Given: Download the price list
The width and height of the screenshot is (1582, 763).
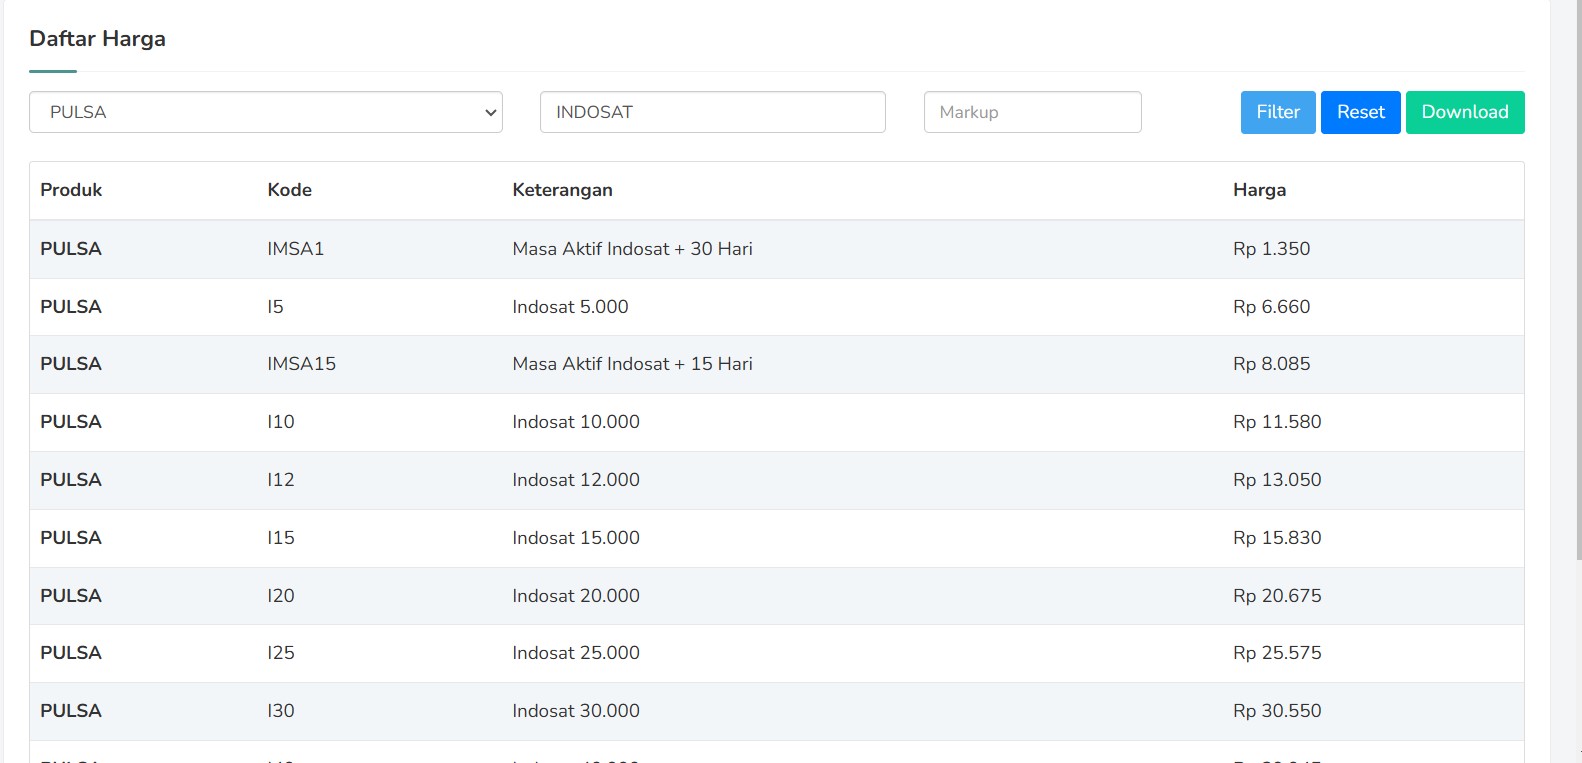Looking at the screenshot, I should [1464, 112].
